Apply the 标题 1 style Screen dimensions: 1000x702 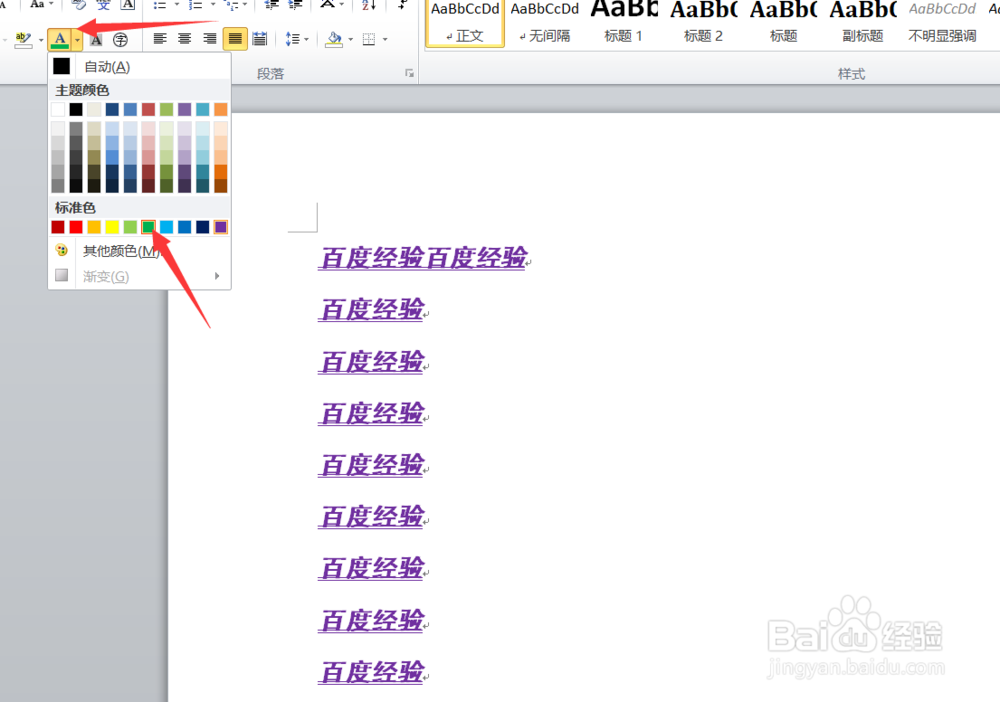pos(624,24)
